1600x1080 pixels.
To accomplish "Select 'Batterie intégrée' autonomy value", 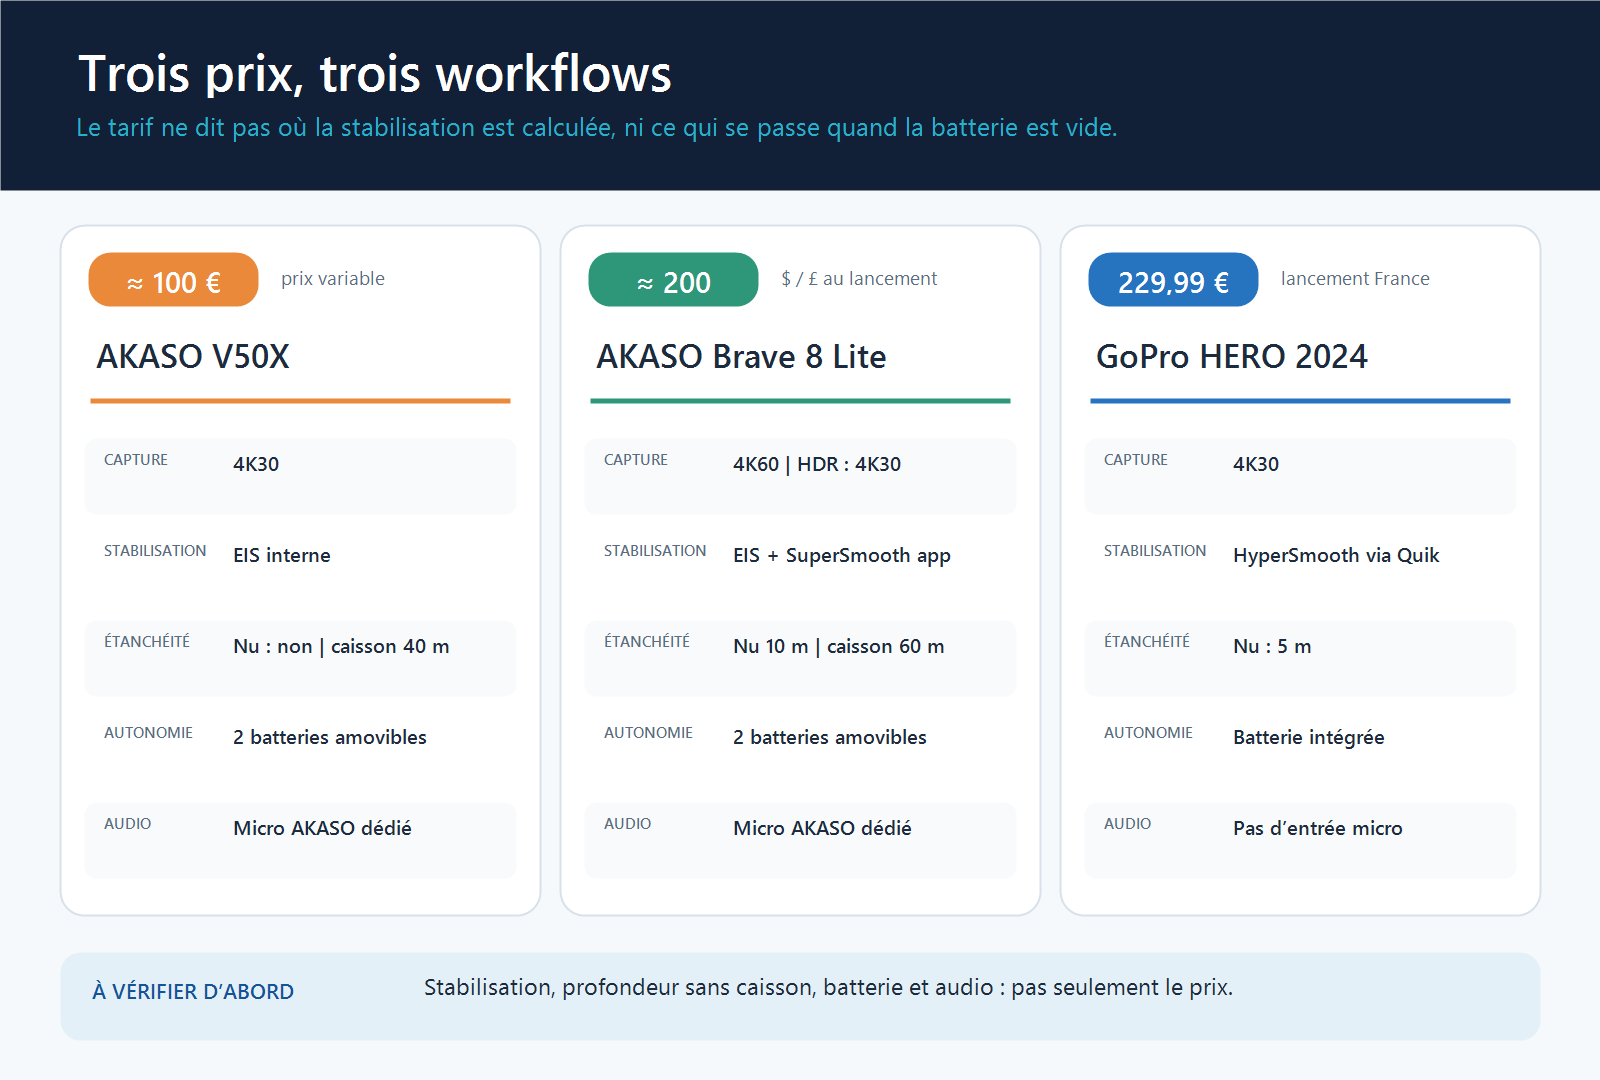I will [x=1309, y=738].
